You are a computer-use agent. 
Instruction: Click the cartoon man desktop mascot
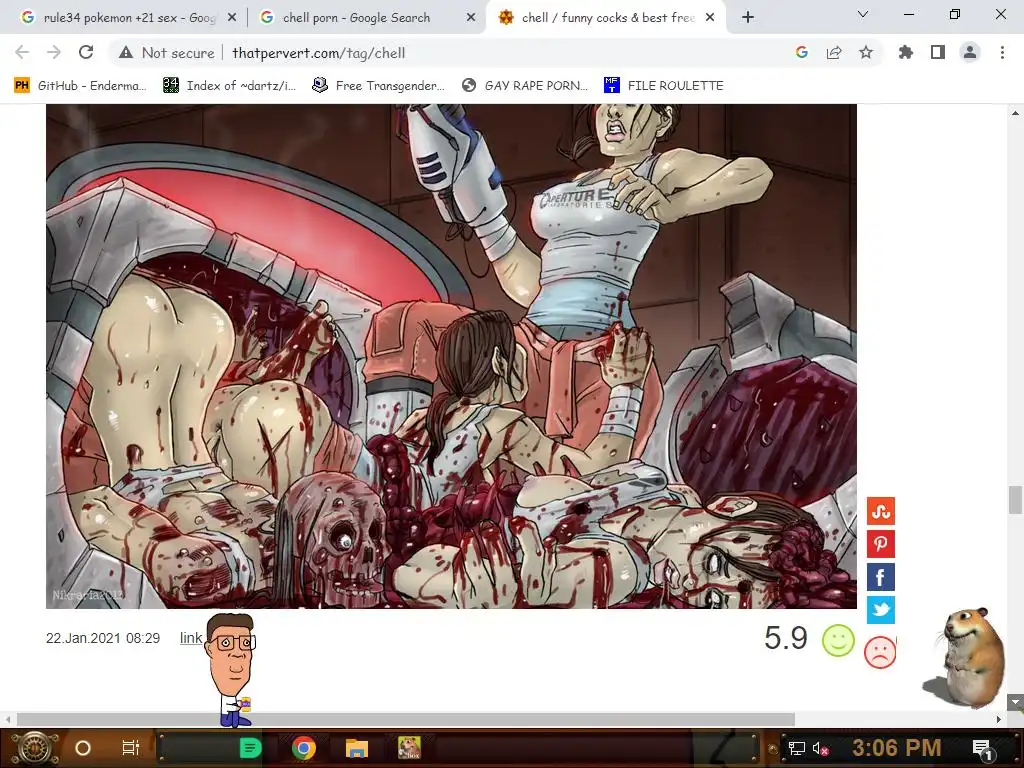coord(231,669)
